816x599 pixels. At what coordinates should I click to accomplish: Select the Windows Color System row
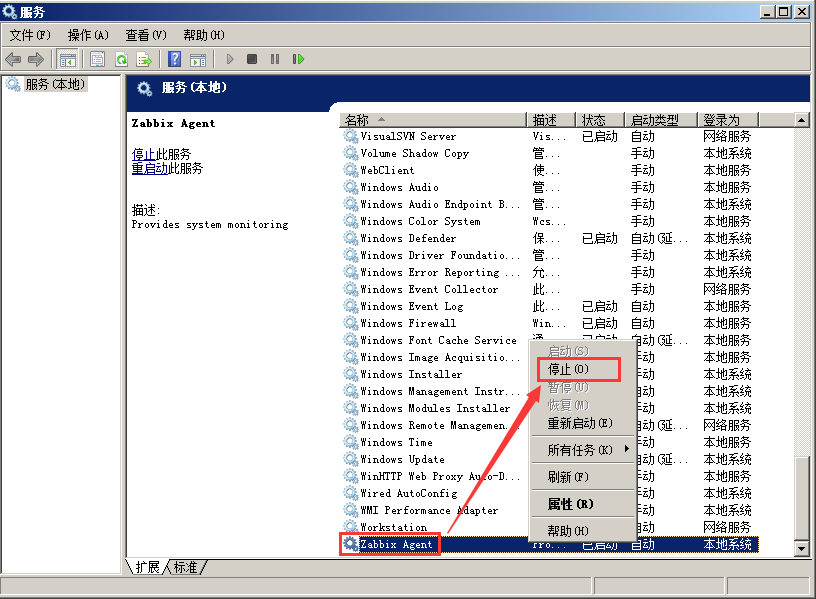click(x=550, y=221)
